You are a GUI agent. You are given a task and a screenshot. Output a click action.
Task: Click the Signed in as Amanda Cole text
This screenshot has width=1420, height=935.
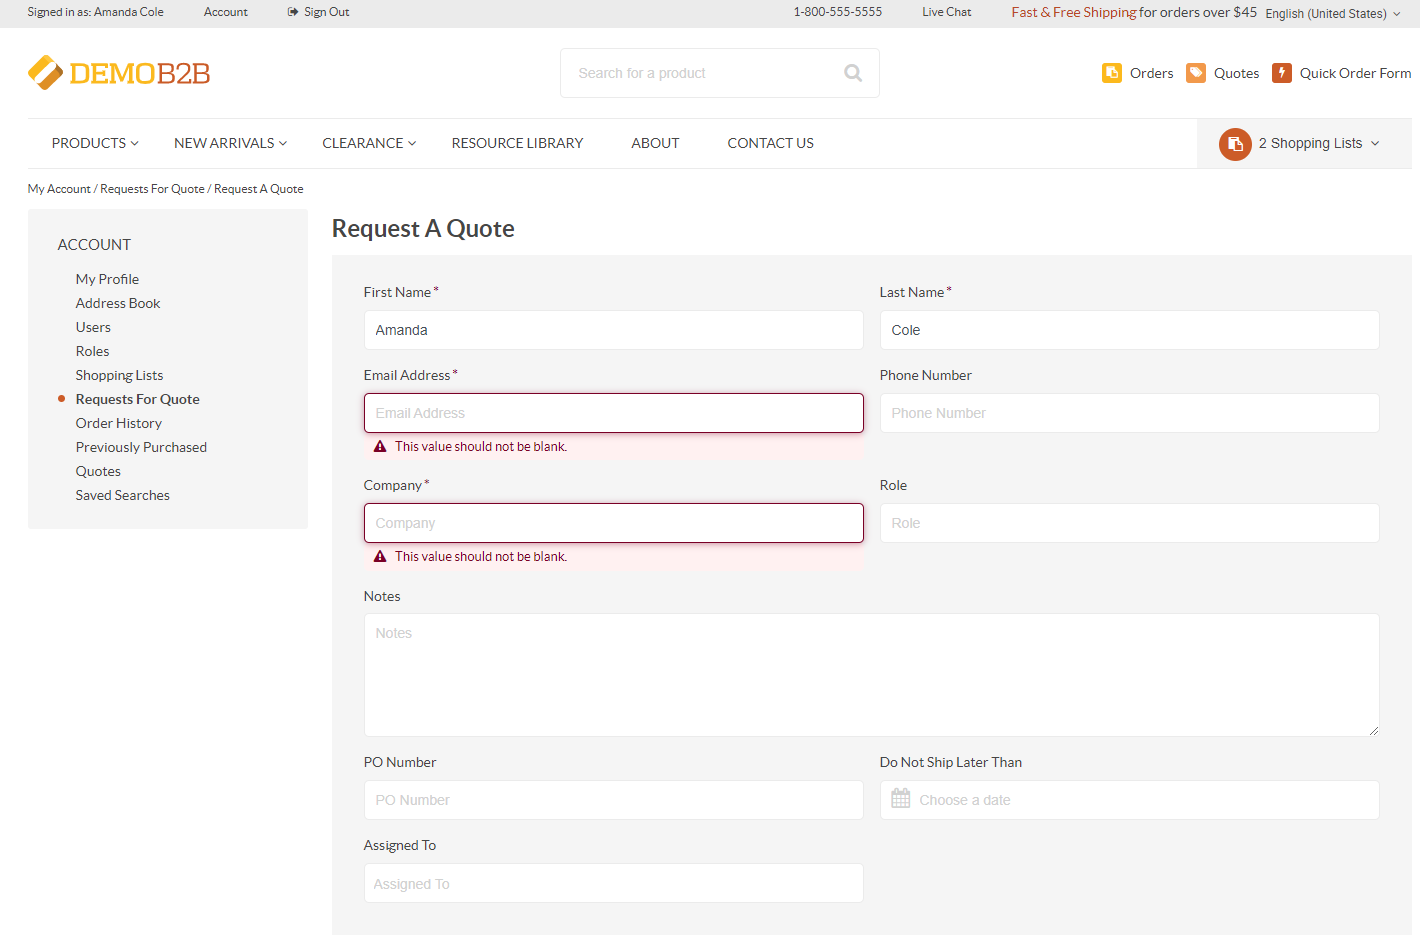96,12
